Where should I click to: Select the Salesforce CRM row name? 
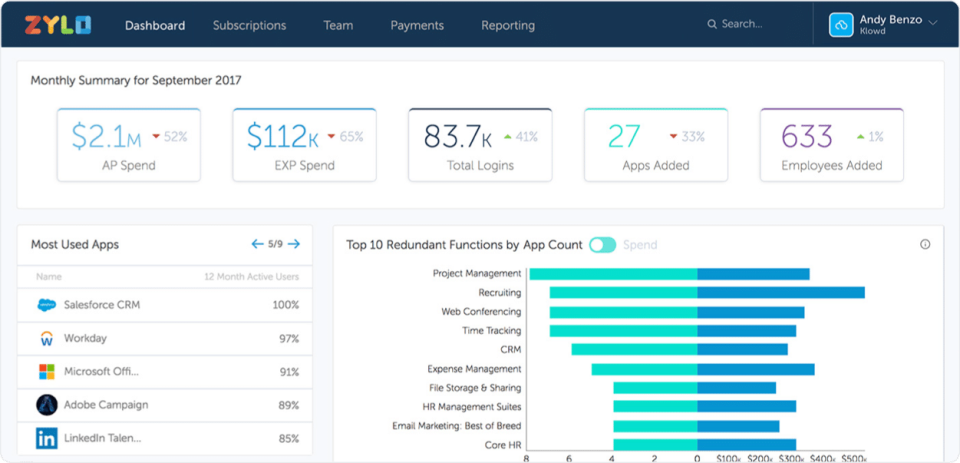click(102, 304)
